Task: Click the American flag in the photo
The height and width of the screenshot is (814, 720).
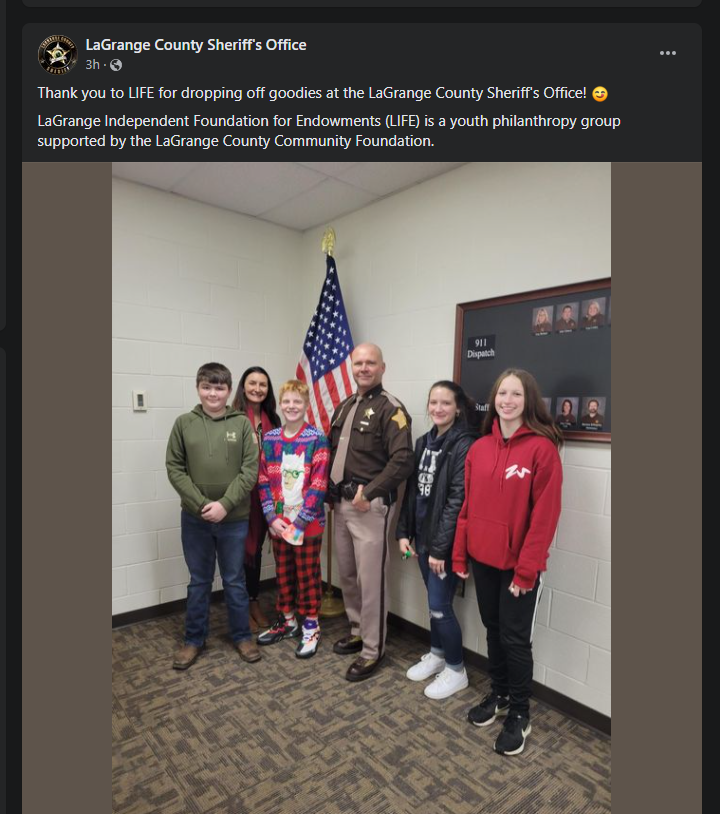Action: (x=326, y=343)
